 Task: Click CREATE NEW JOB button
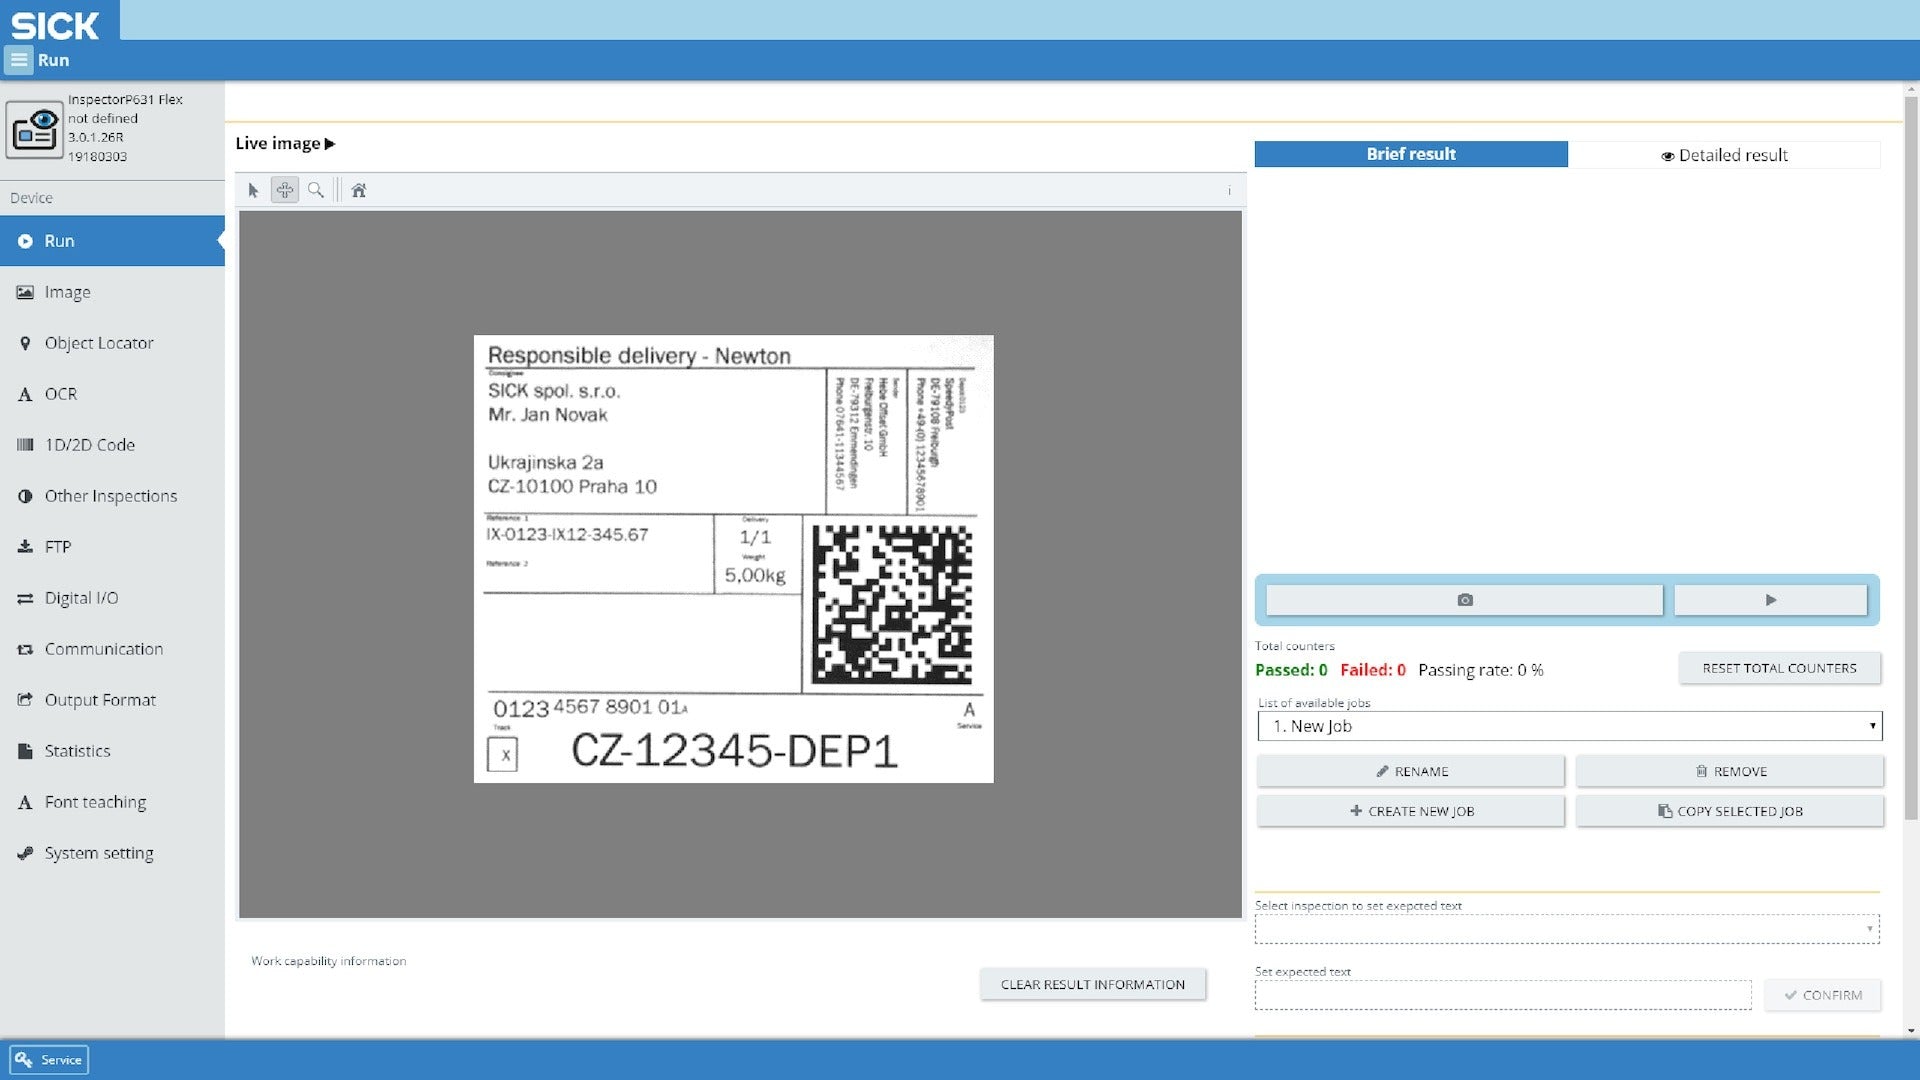click(x=1410, y=811)
